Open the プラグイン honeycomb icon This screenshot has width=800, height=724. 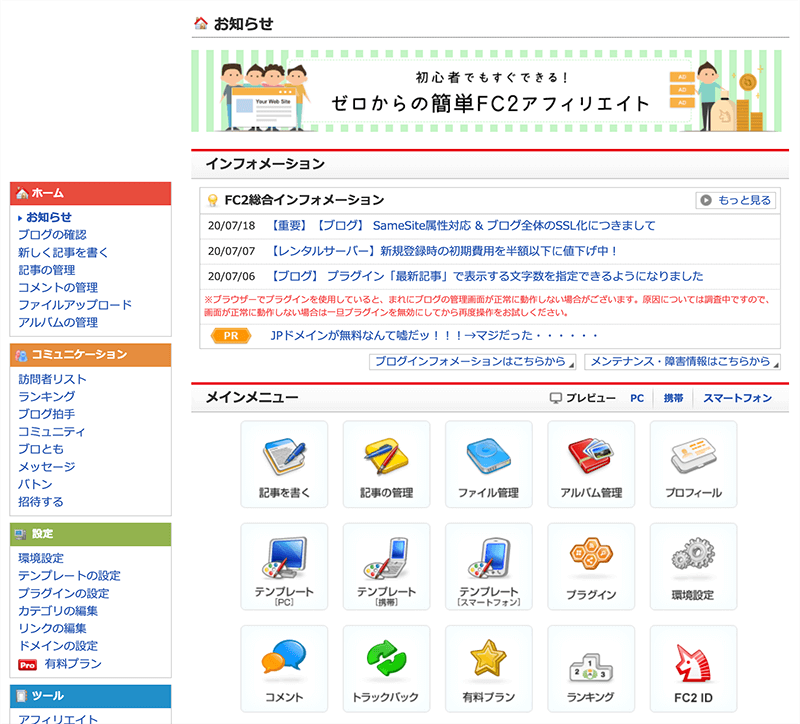point(591,566)
